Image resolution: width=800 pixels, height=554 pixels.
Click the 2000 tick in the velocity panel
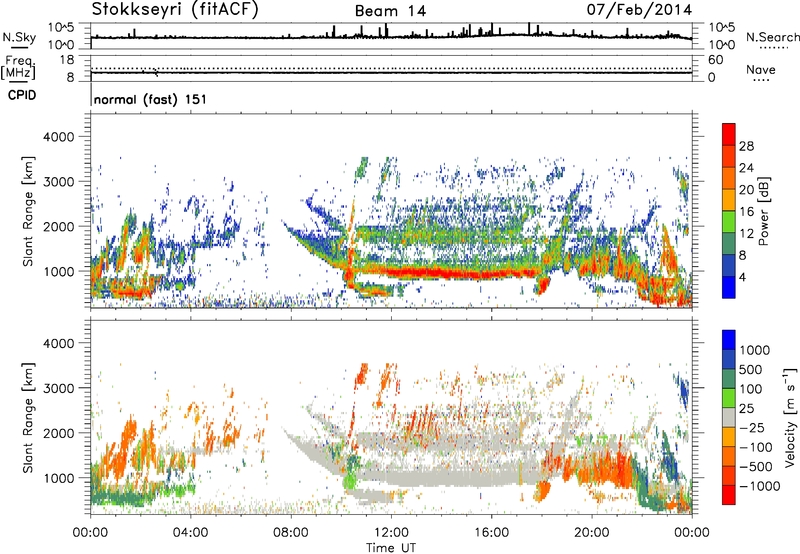pyautogui.click(x=58, y=433)
